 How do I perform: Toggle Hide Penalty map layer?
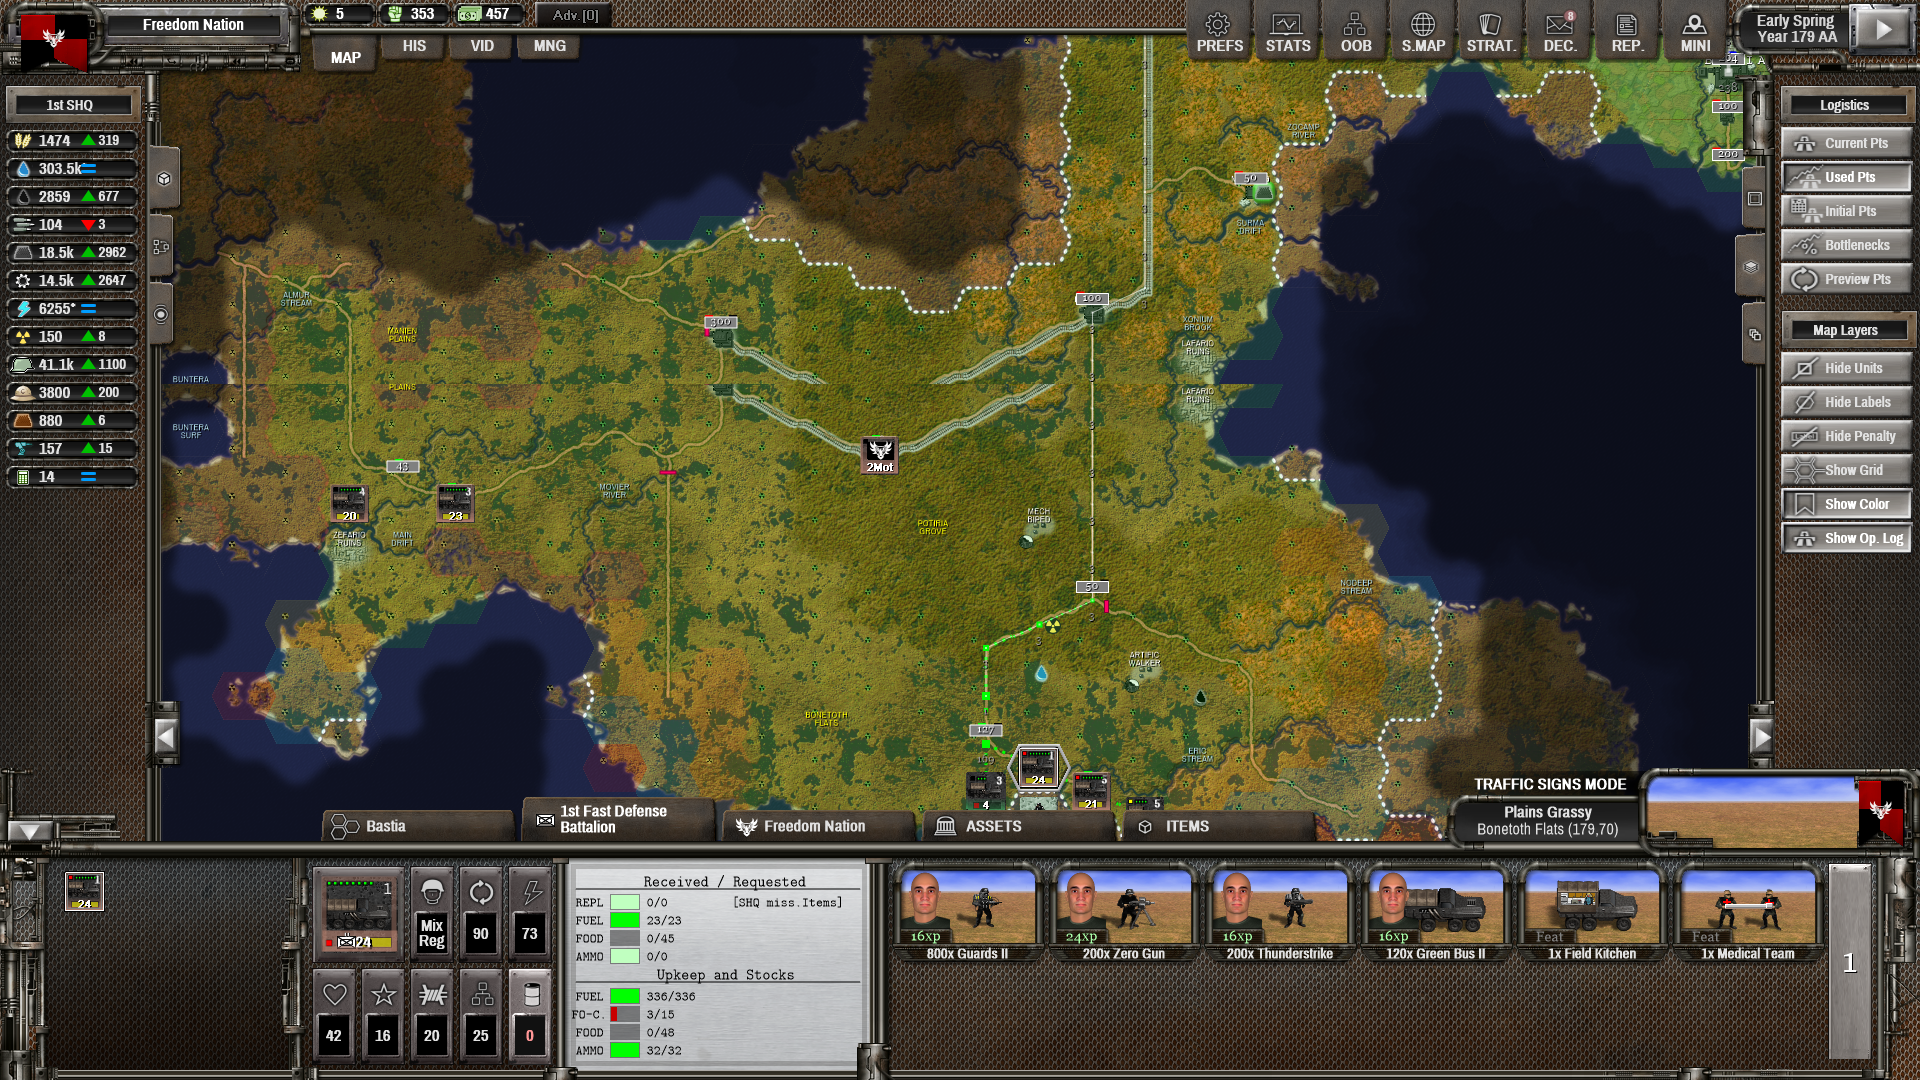click(1846, 436)
